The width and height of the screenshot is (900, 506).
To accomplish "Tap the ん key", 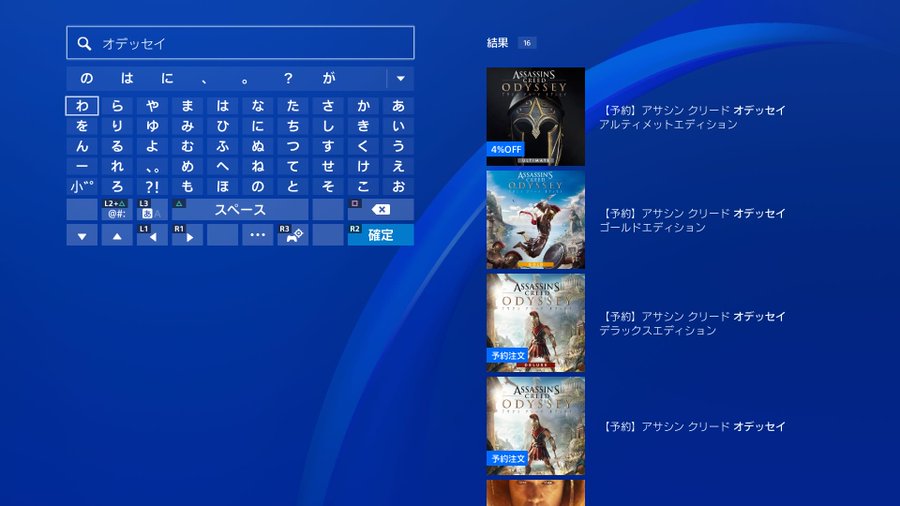I will [82, 146].
